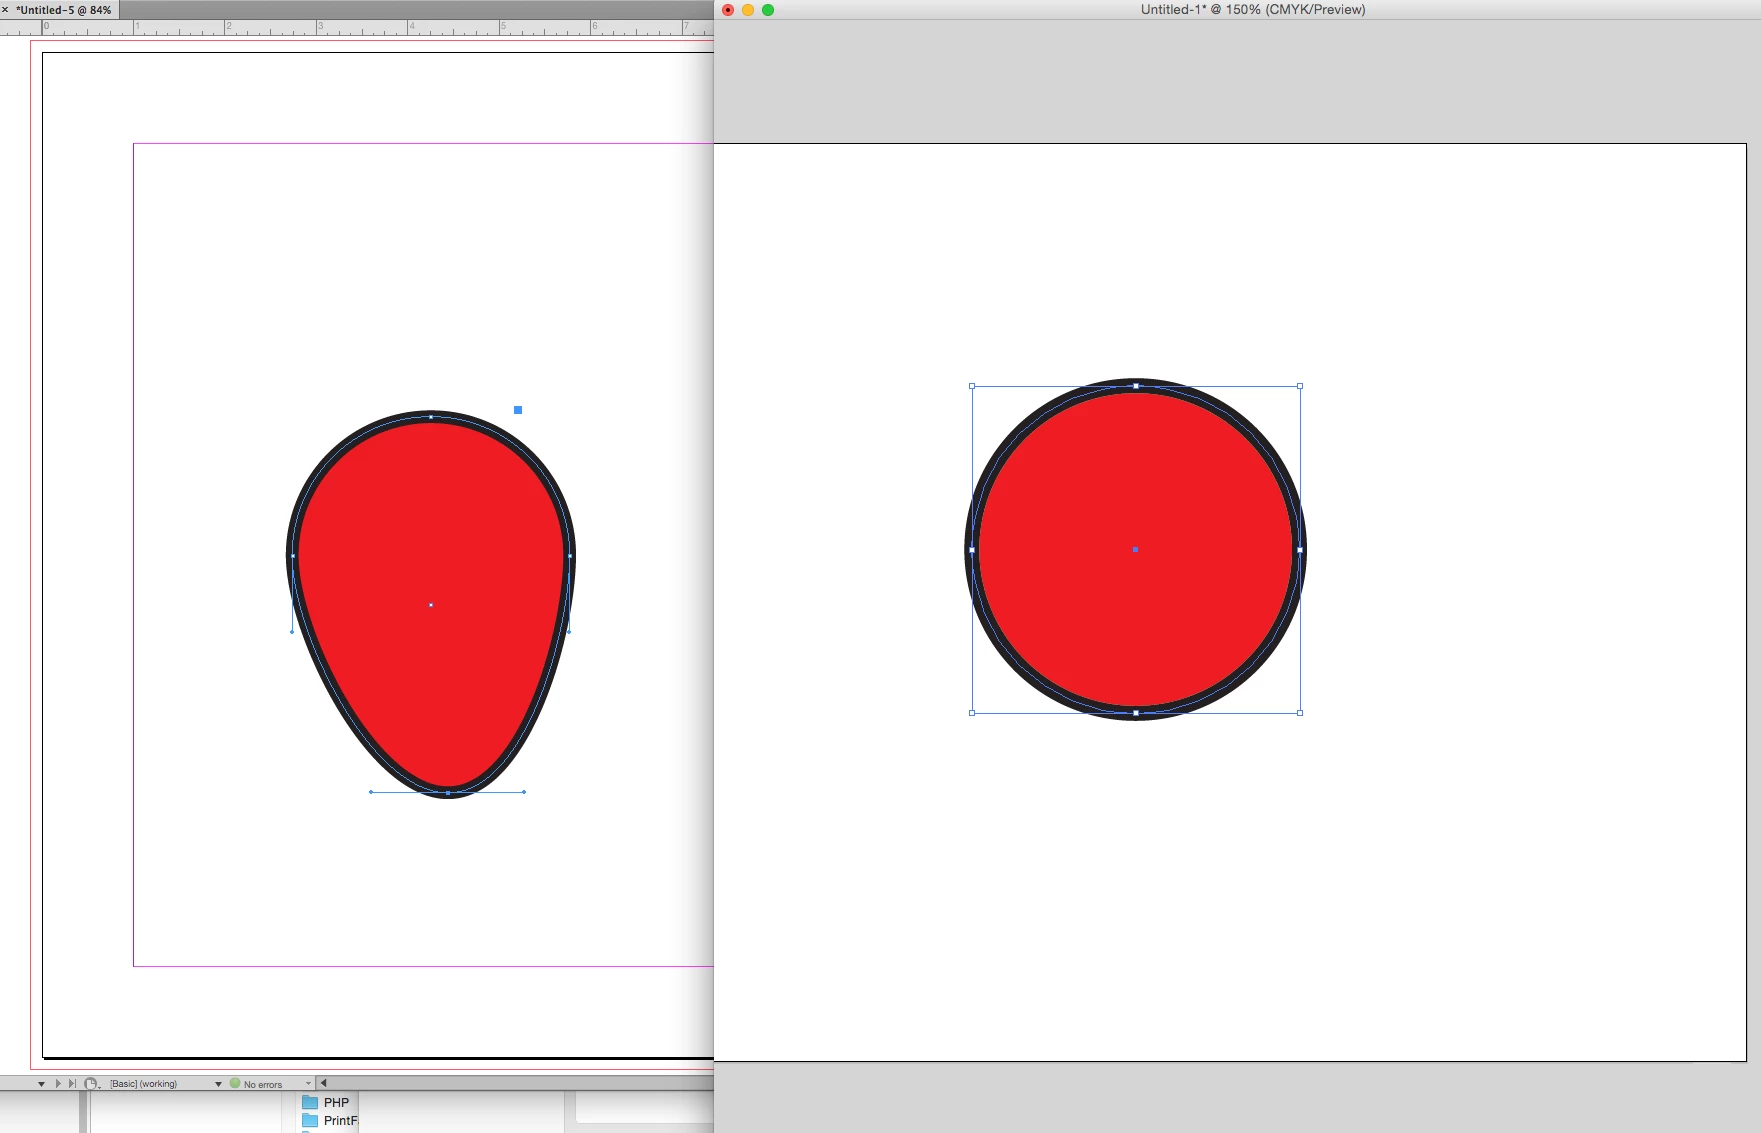Click the No errors status text

pyautogui.click(x=263, y=1084)
